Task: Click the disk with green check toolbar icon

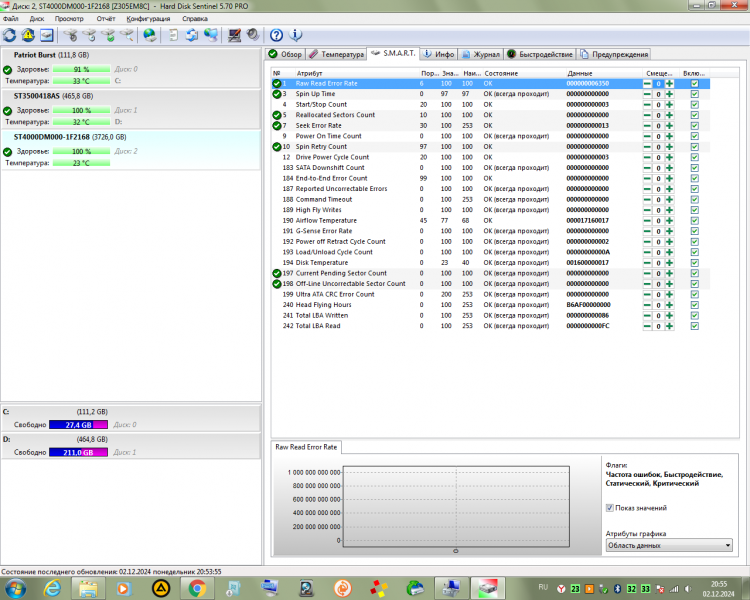Action: point(108,35)
